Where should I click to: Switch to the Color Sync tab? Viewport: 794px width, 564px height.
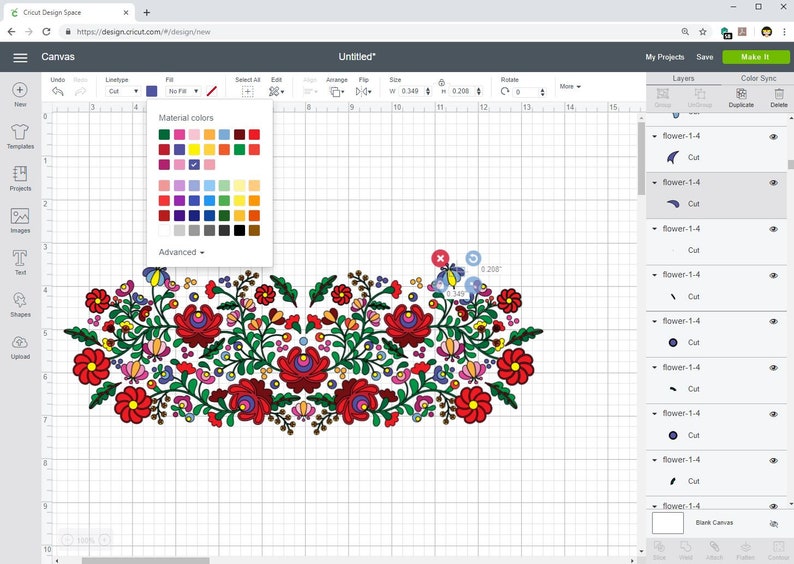coord(758,78)
